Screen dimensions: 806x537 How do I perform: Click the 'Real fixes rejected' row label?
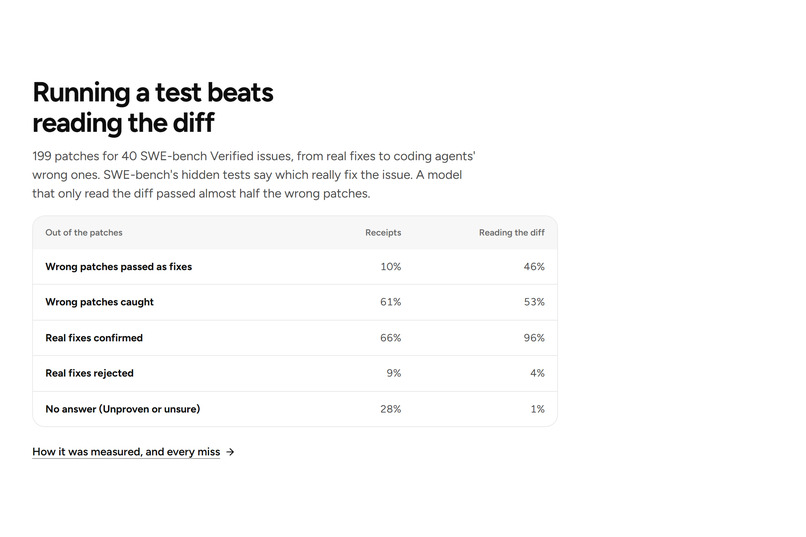pyautogui.click(x=89, y=373)
